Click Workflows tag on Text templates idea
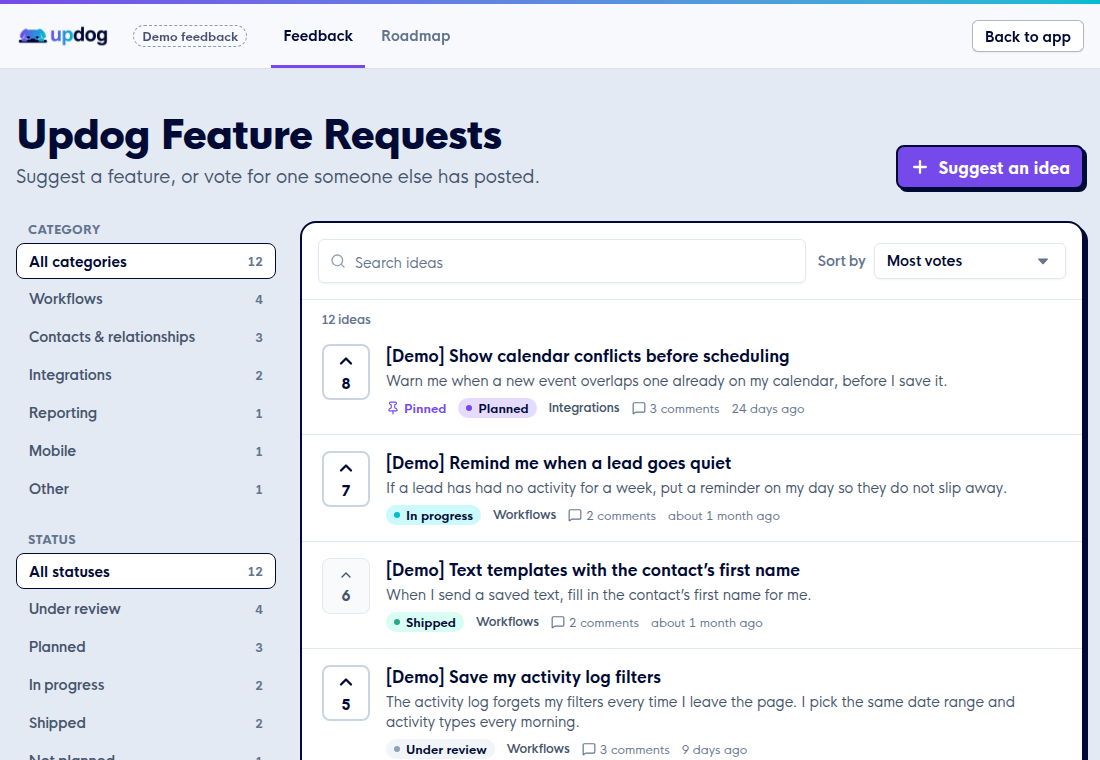Screen dimensions: 1100x760 click(x=507, y=622)
